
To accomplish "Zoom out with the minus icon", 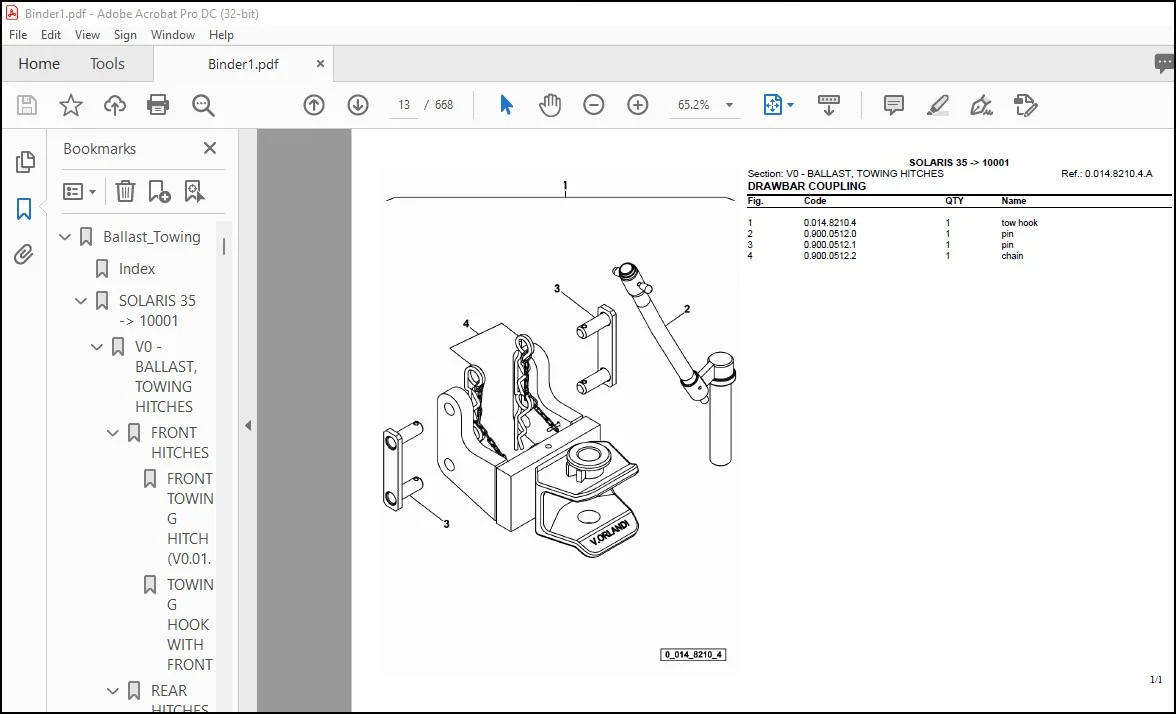I will [594, 105].
